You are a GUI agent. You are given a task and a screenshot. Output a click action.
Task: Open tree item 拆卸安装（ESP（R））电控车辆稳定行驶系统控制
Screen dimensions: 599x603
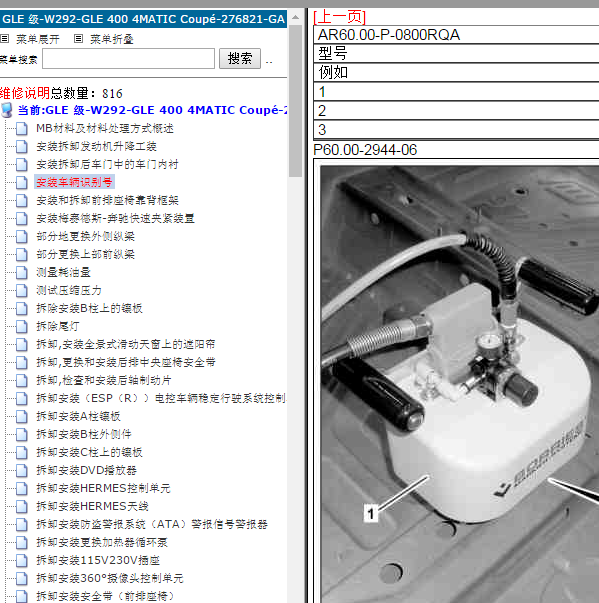click(161, 398)
